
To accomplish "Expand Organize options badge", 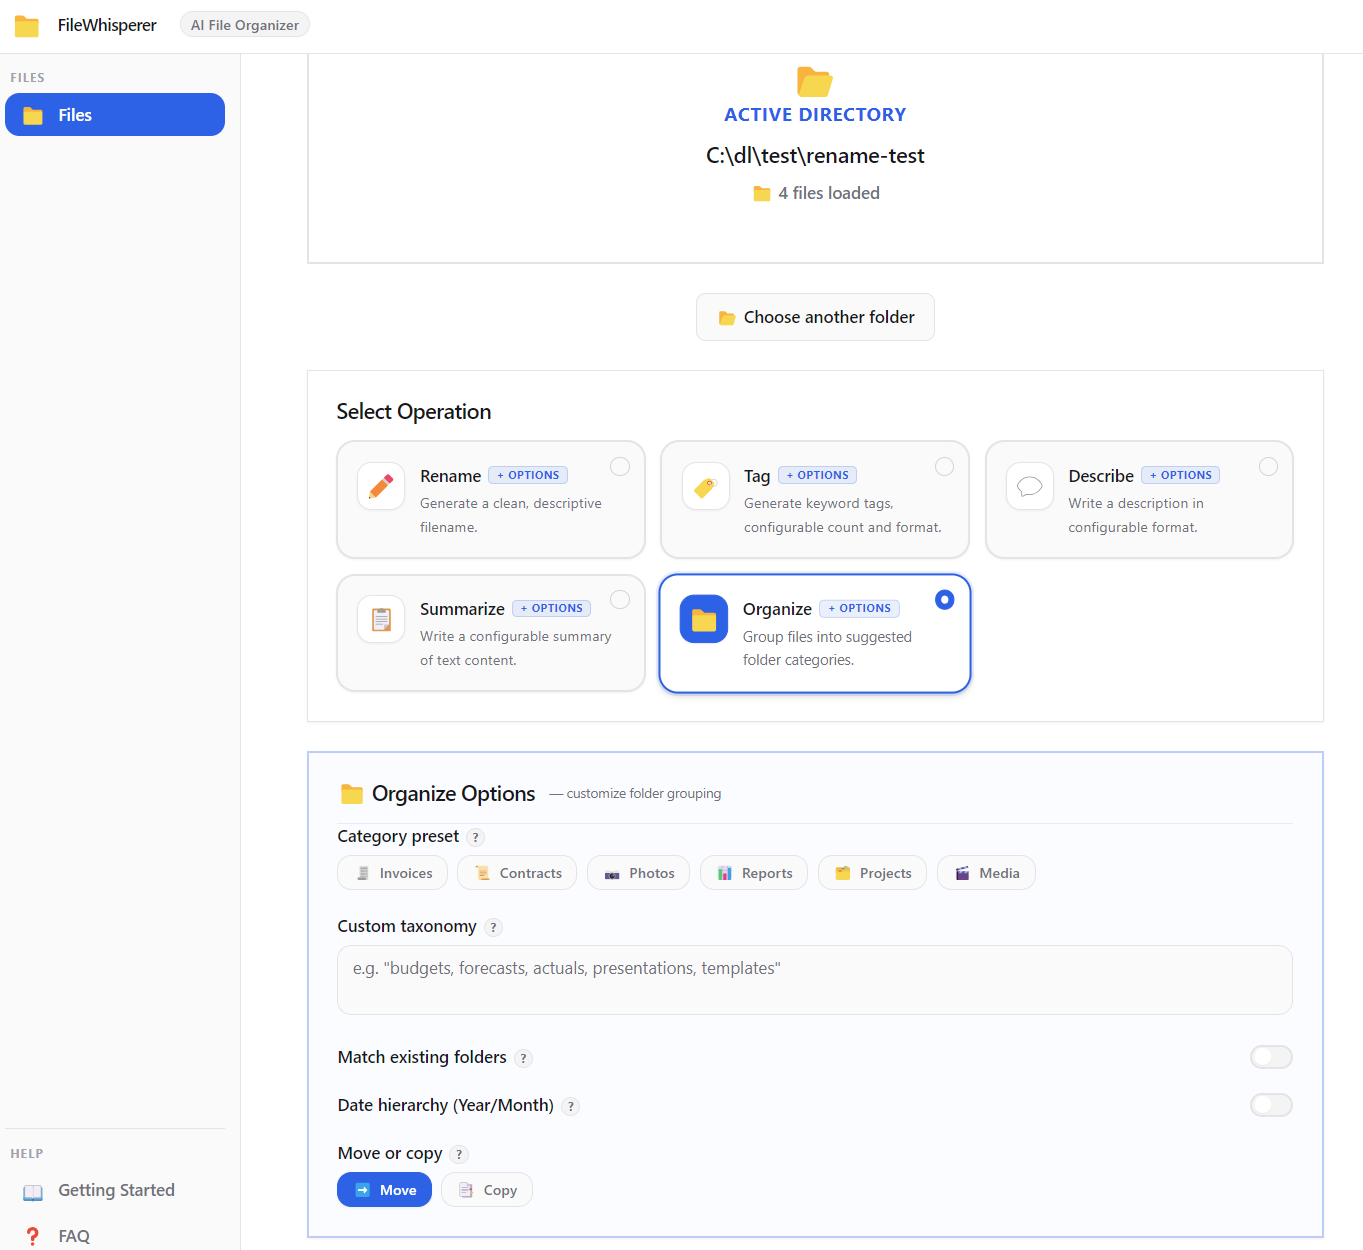I will (x=859, y=609).
